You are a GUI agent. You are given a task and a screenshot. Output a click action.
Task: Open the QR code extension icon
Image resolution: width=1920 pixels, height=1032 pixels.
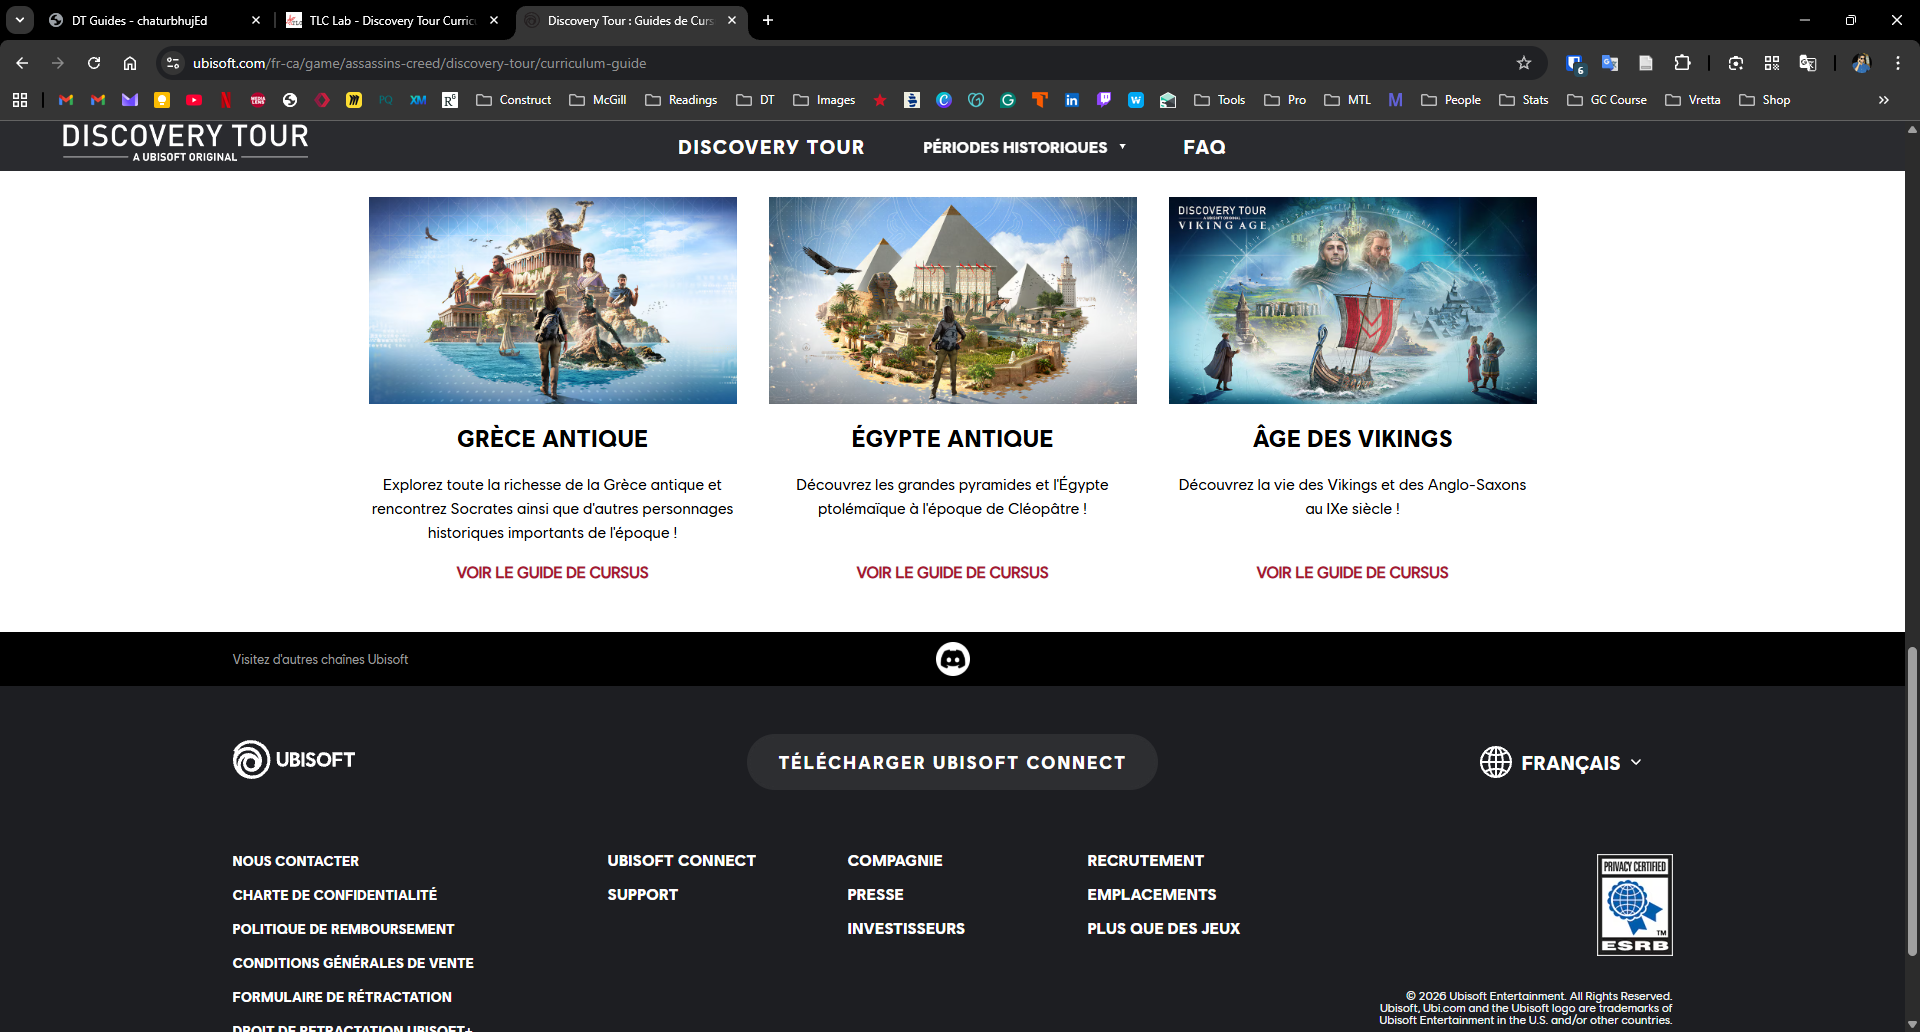pyautogui.click(x=1771, y=63)
